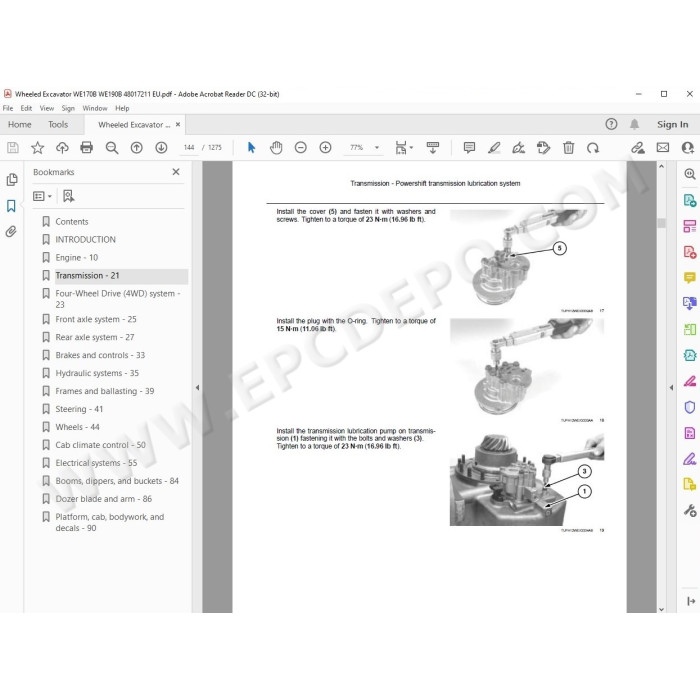Go to the next page arrow
Viewport: 700px width, 700px height.
[x=161, y=148]
